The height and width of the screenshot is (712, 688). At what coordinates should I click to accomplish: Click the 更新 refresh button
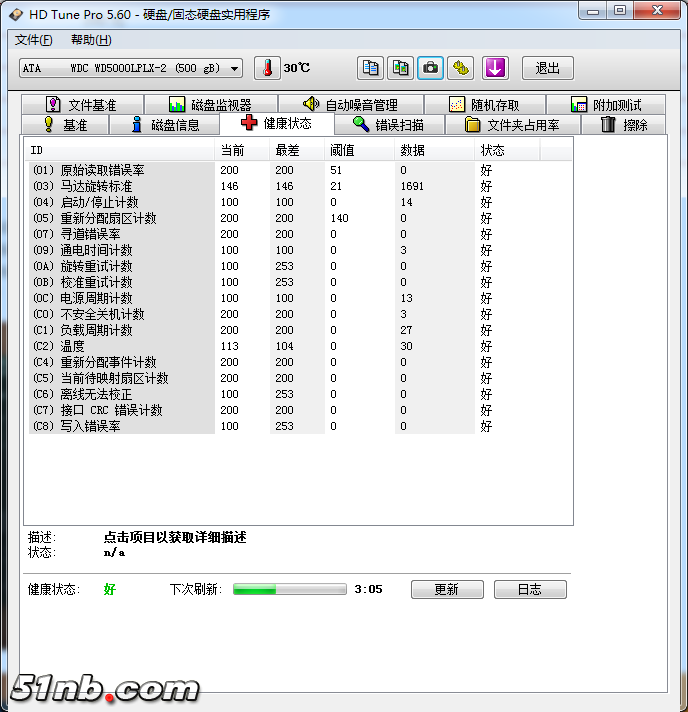pyautogui.click(x=447, y=589)
